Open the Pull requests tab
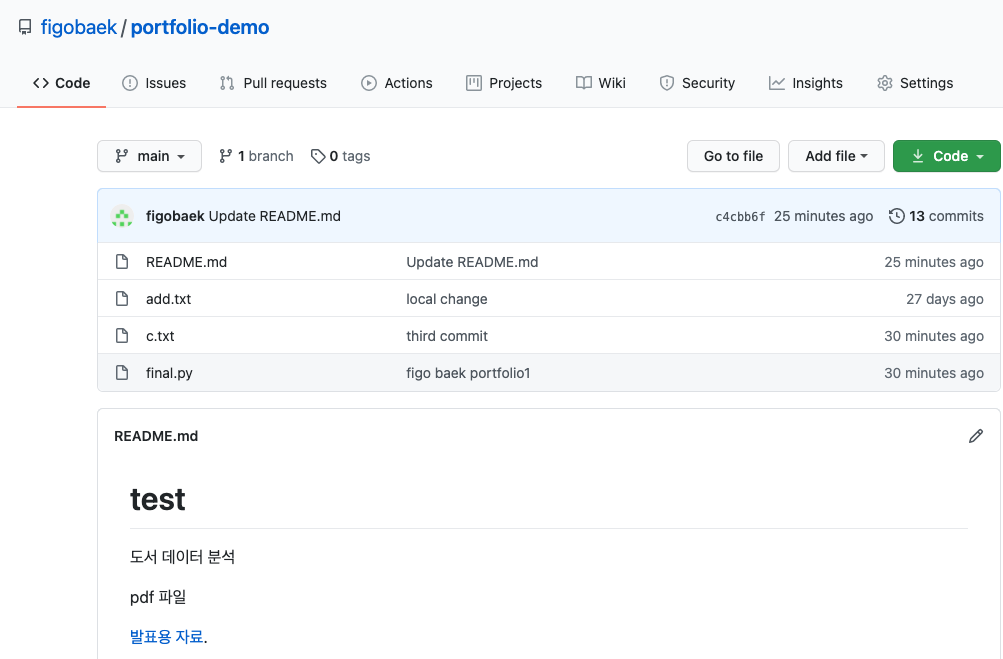1003x659 pixels. (273, 83)
